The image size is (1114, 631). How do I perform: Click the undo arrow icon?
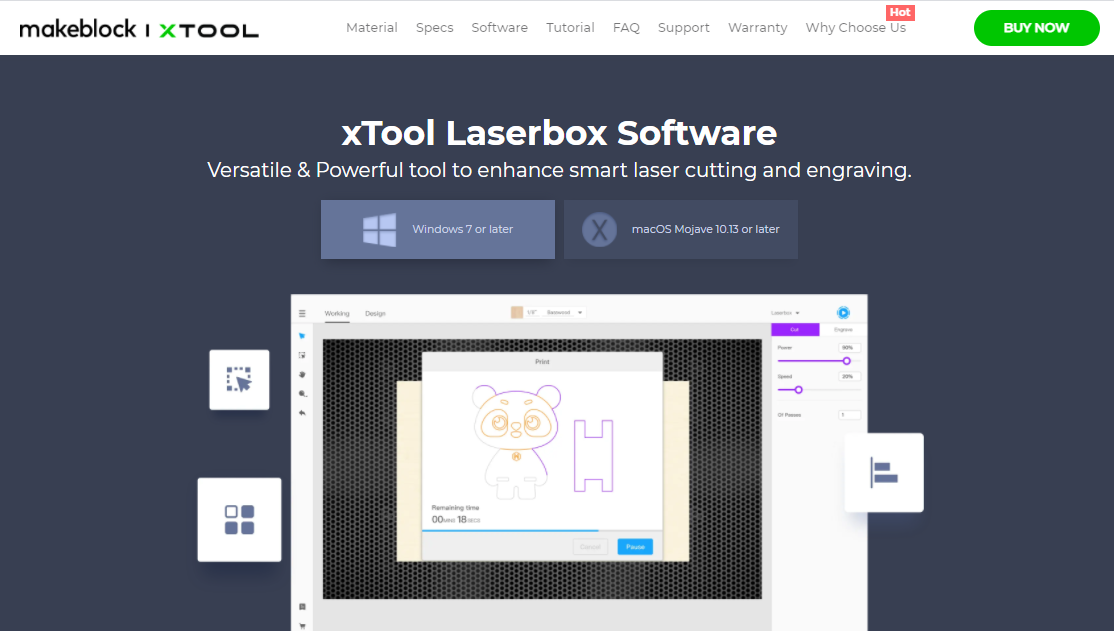[x=302, y=413]
